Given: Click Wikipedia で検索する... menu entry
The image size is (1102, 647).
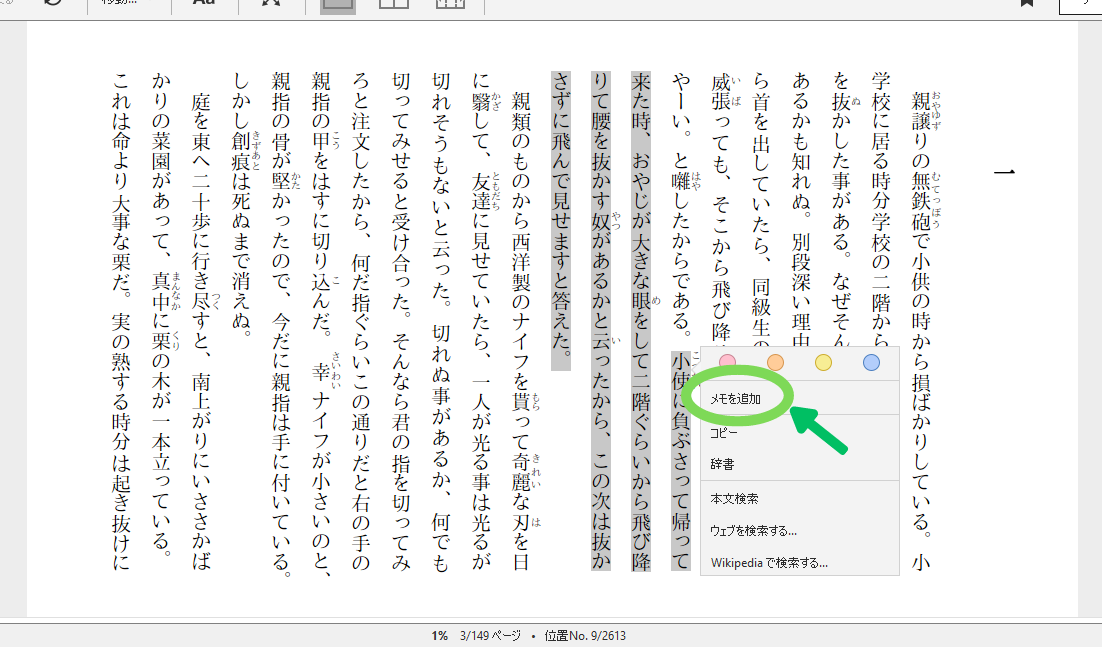Looking at the screenshot, I should (769, 562).
